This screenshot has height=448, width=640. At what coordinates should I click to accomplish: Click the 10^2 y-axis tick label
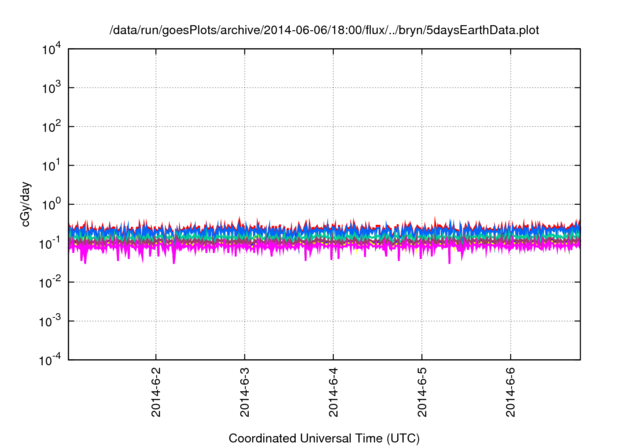click(52, 127)
